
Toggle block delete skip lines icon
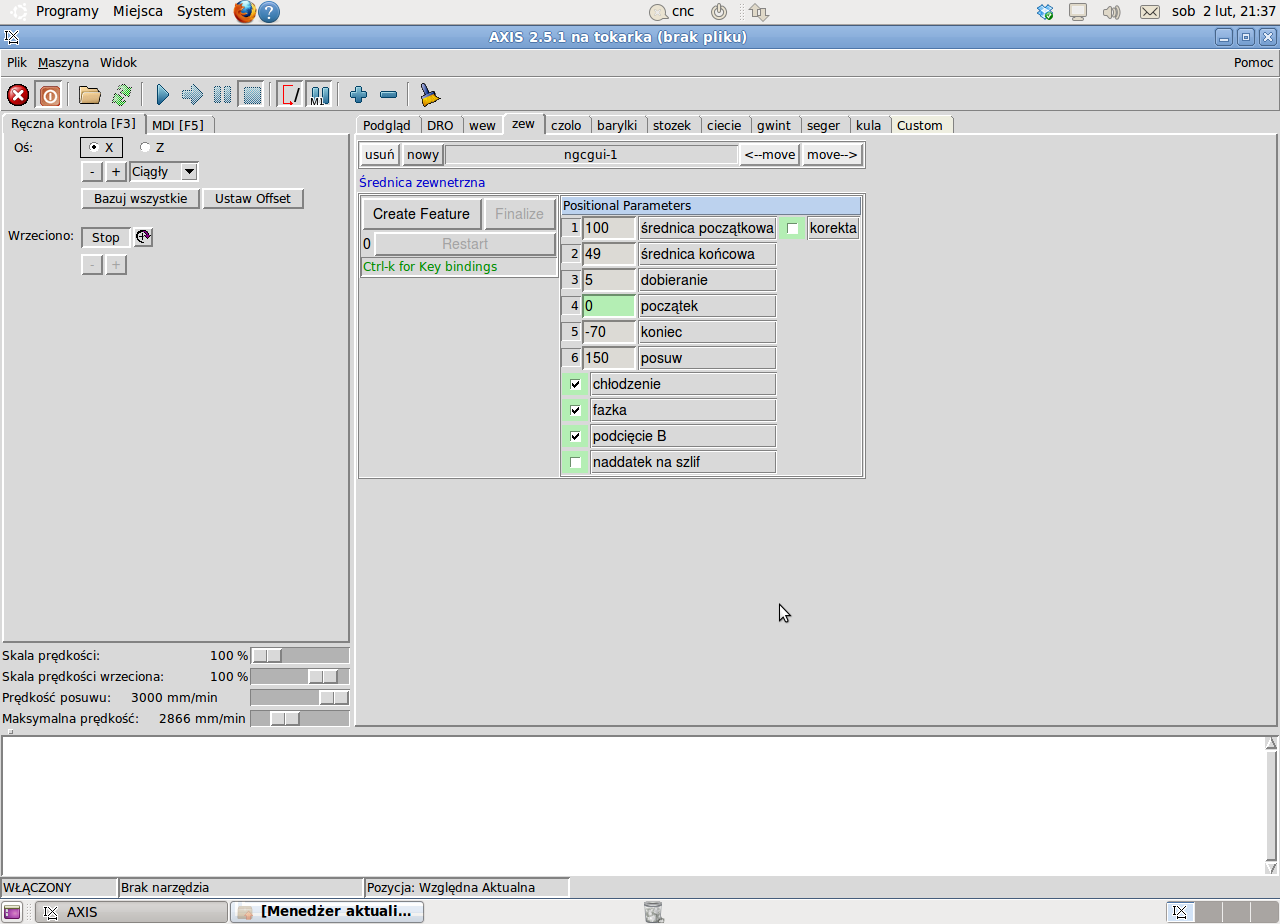(291, 95)
